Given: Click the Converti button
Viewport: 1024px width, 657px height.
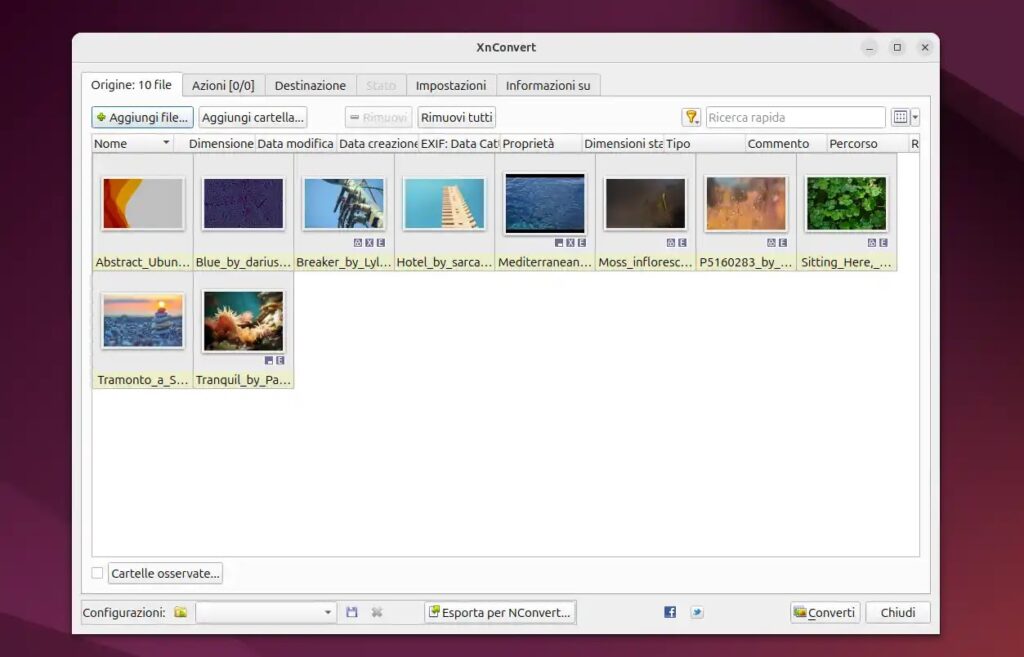Looking at the screenshot, I should pos(824,612).
